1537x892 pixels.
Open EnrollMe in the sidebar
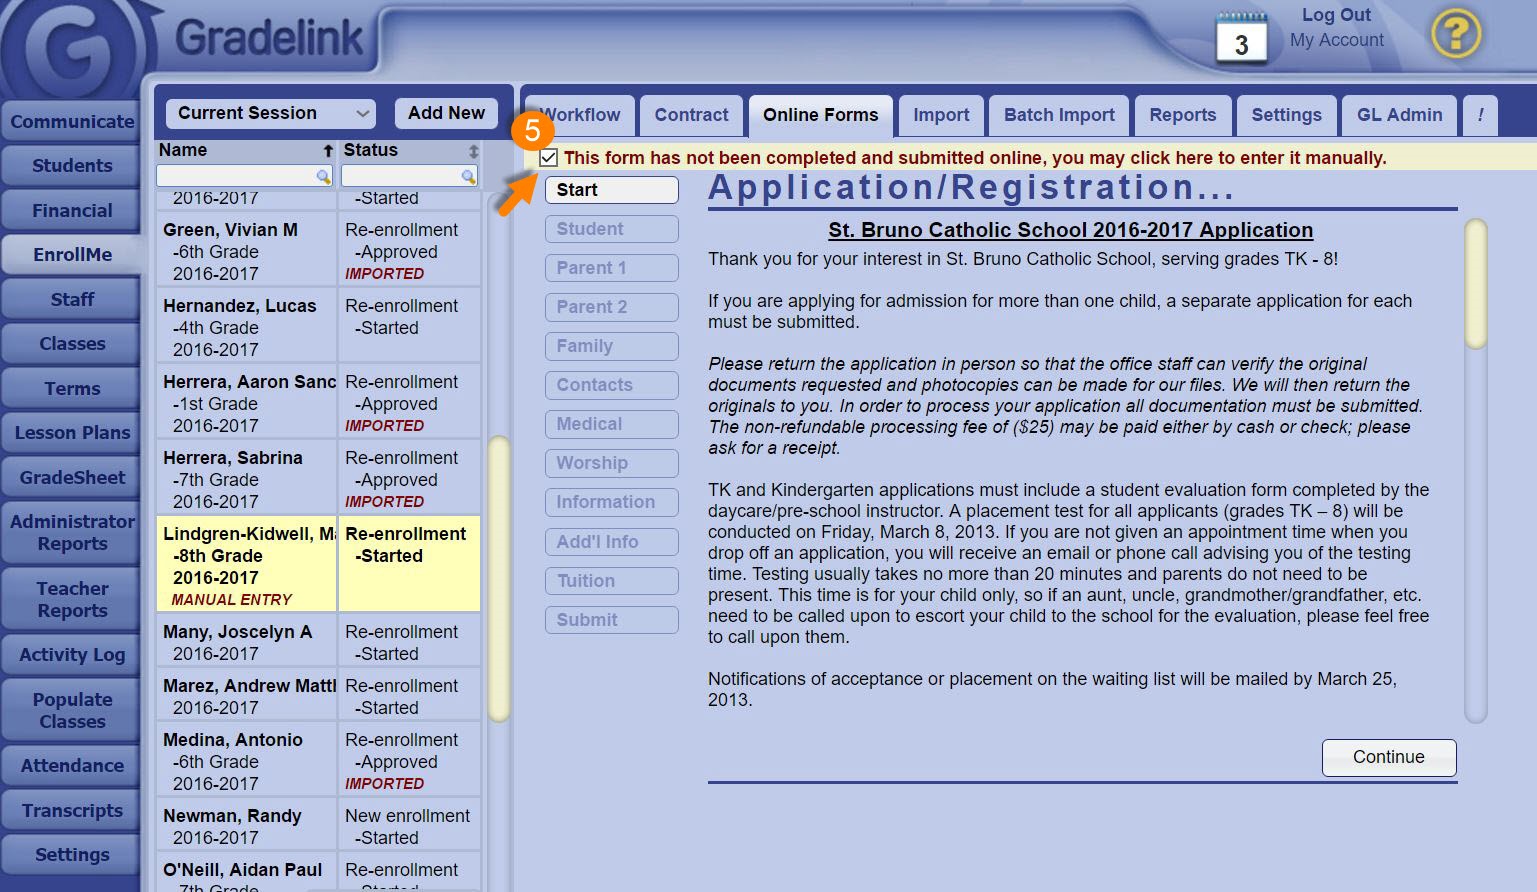[71, 255]
